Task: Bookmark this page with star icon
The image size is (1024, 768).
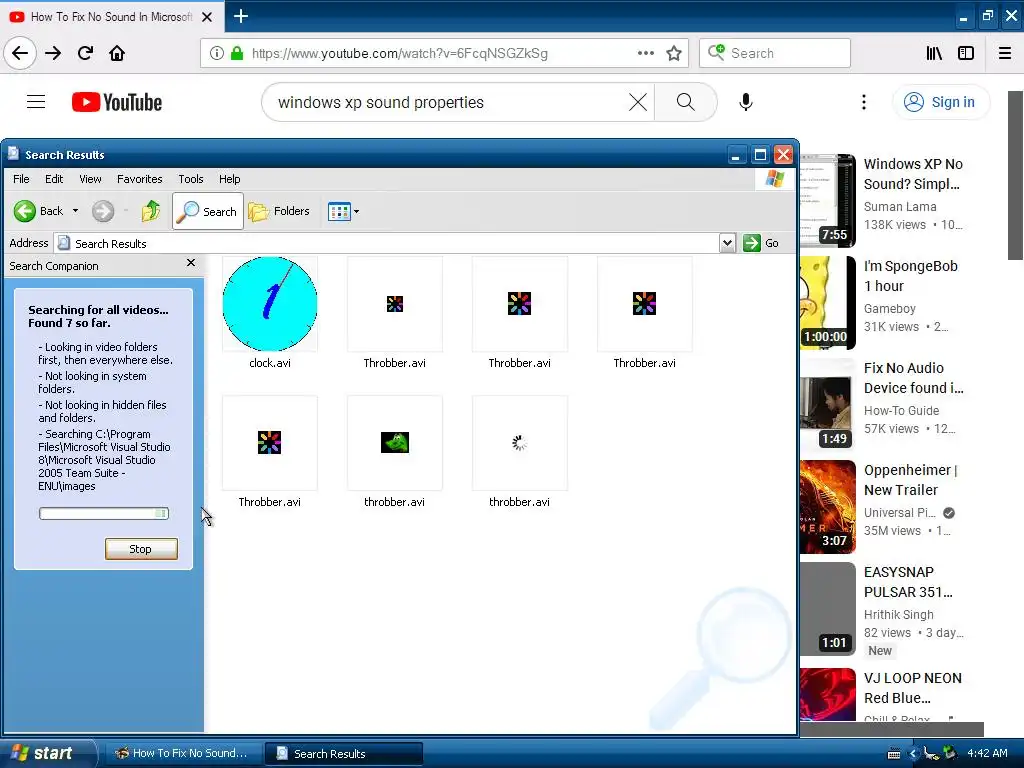Action: (x=674, y=53)
